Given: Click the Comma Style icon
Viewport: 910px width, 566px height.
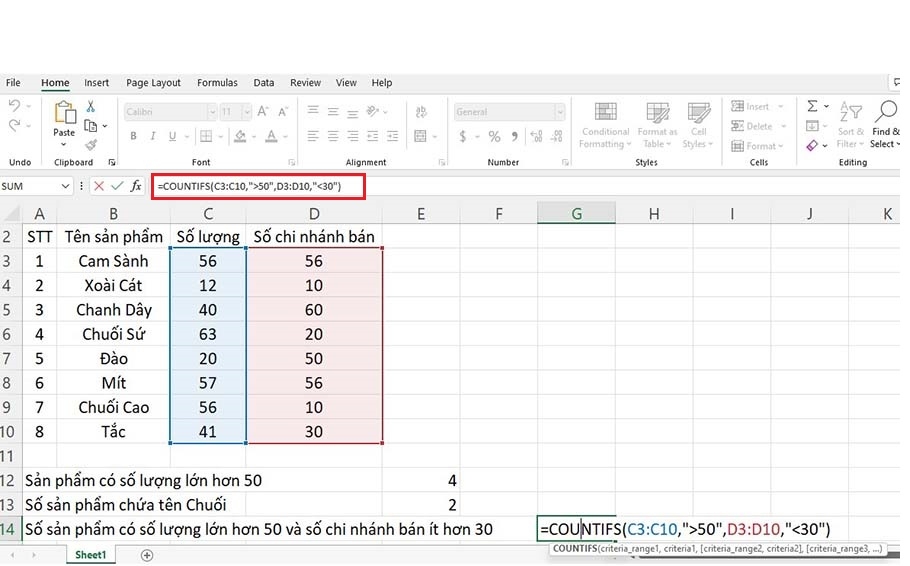Looking at the screenshot, I should (514, 136).
